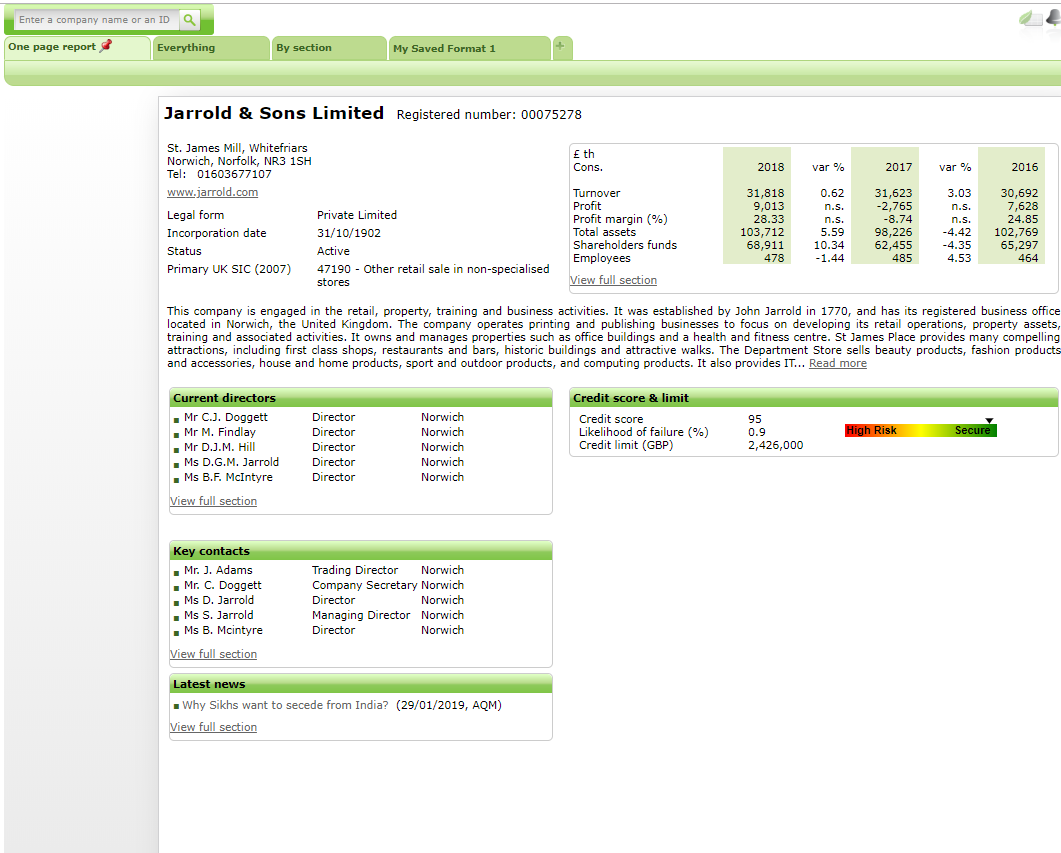Image resolution: width=1061 pixels, height=853 pixels.
Task: Click the 2018 Employees value 478
Action: coord(774,258)
